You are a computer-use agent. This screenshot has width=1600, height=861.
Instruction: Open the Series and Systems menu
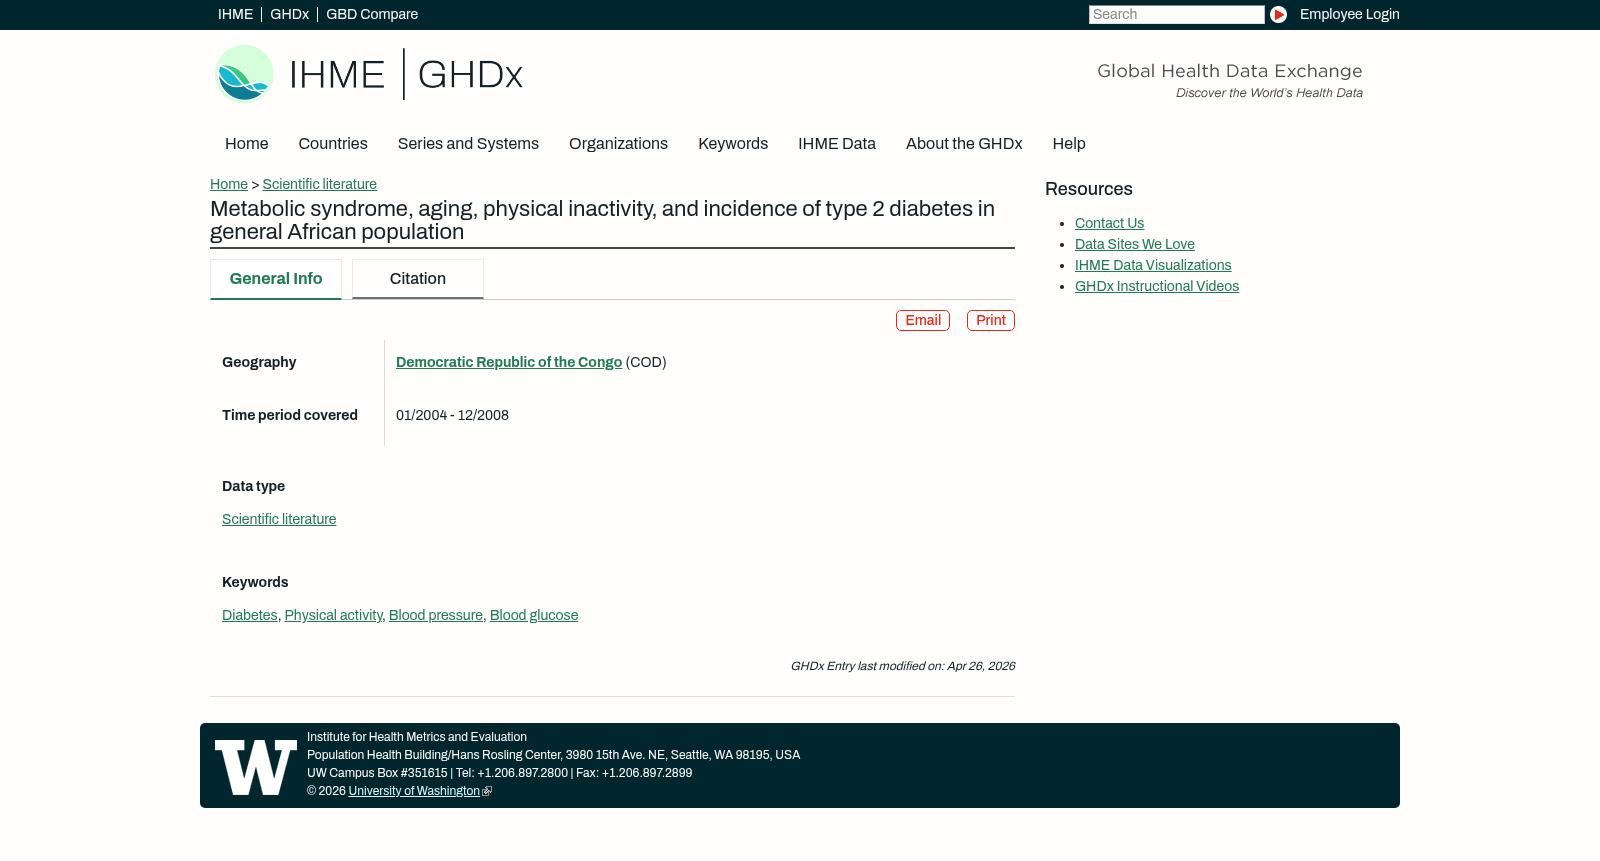click(x=468, y=144)
